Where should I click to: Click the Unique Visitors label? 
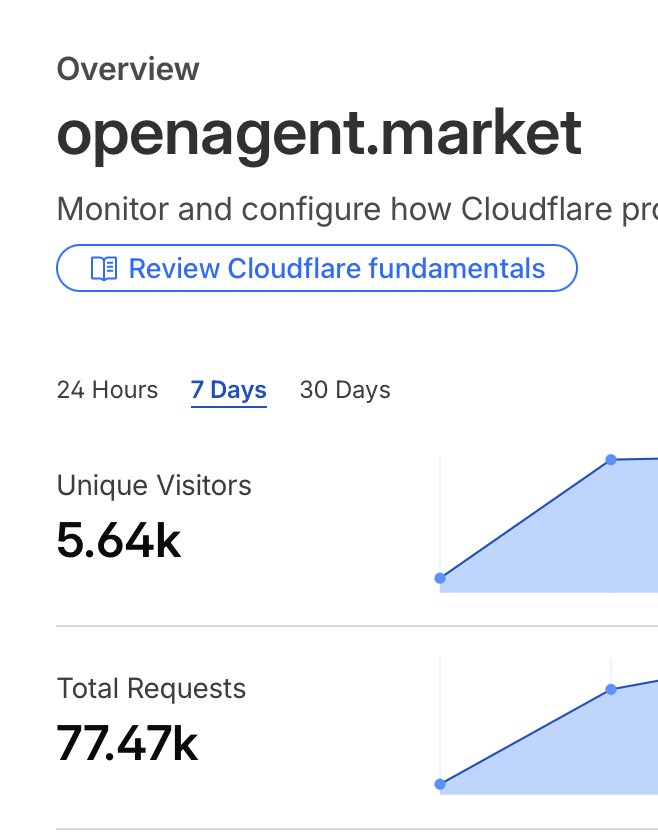click(154, 486)
